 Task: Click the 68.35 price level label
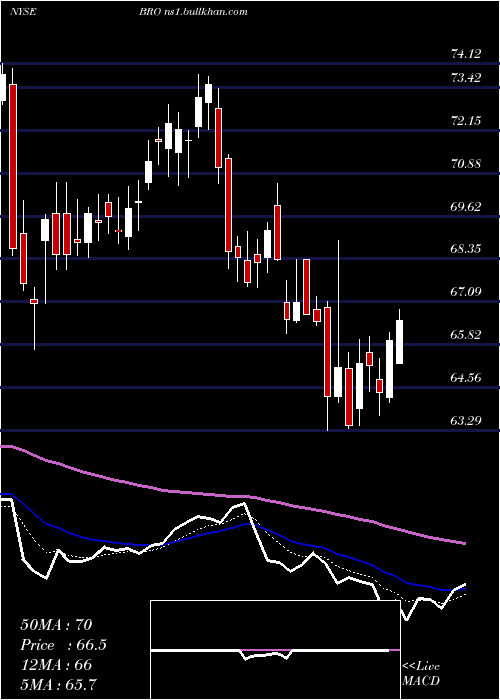pyautogui.click(x=466, y=249)
